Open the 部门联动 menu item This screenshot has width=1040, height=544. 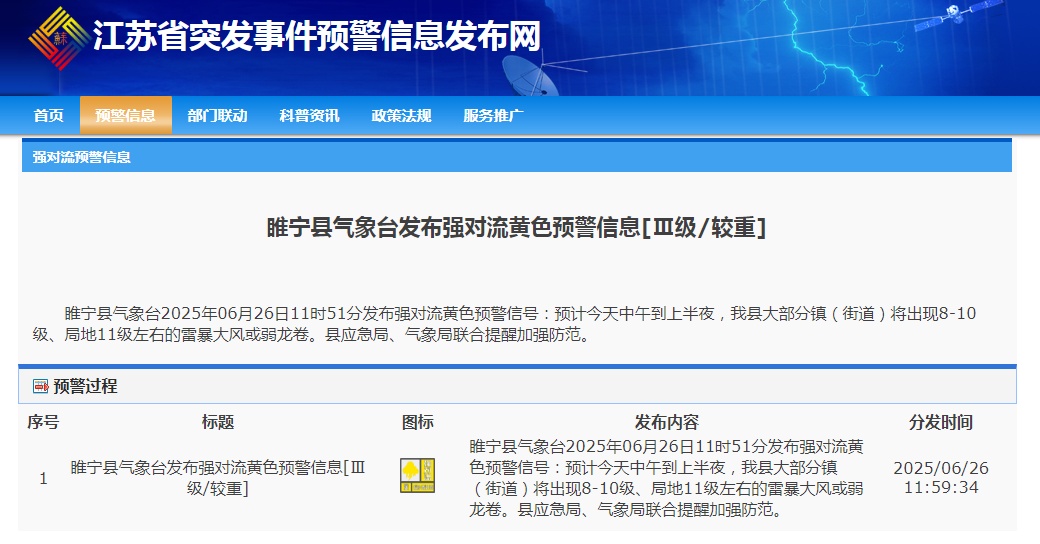point(218,115)
